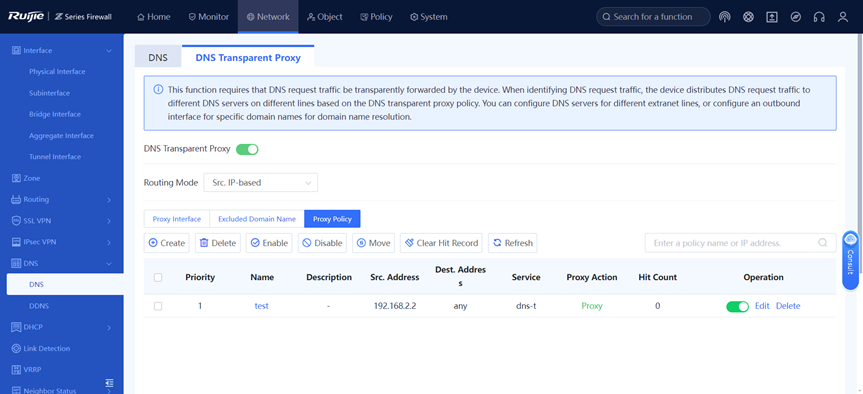Select the DNS Transparent Proxy tab
863x394 pixels.
[248, 57]
